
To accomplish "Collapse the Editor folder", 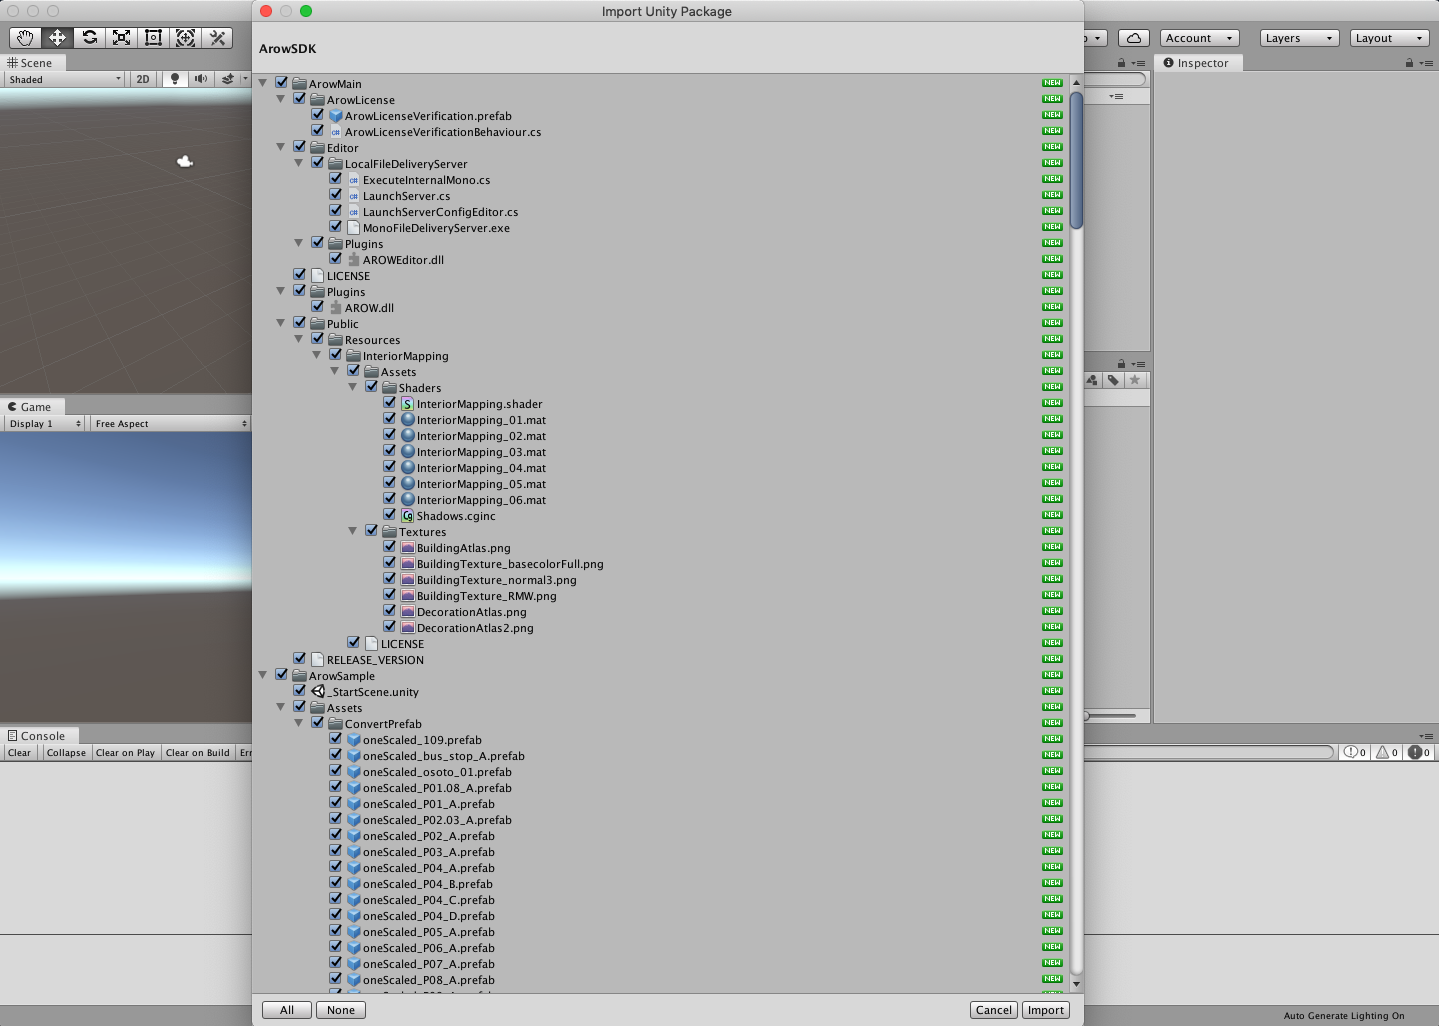I will tap(281, 147).
